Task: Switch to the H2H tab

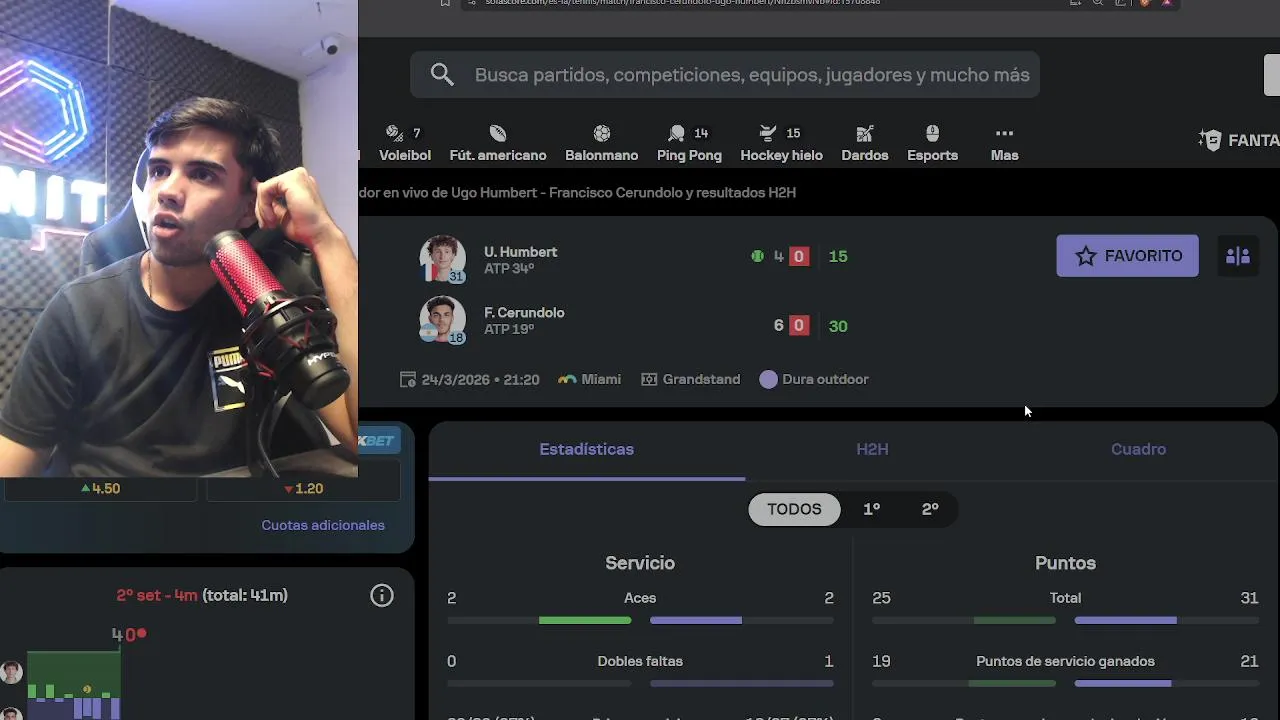Action: [x=872, y=449]
